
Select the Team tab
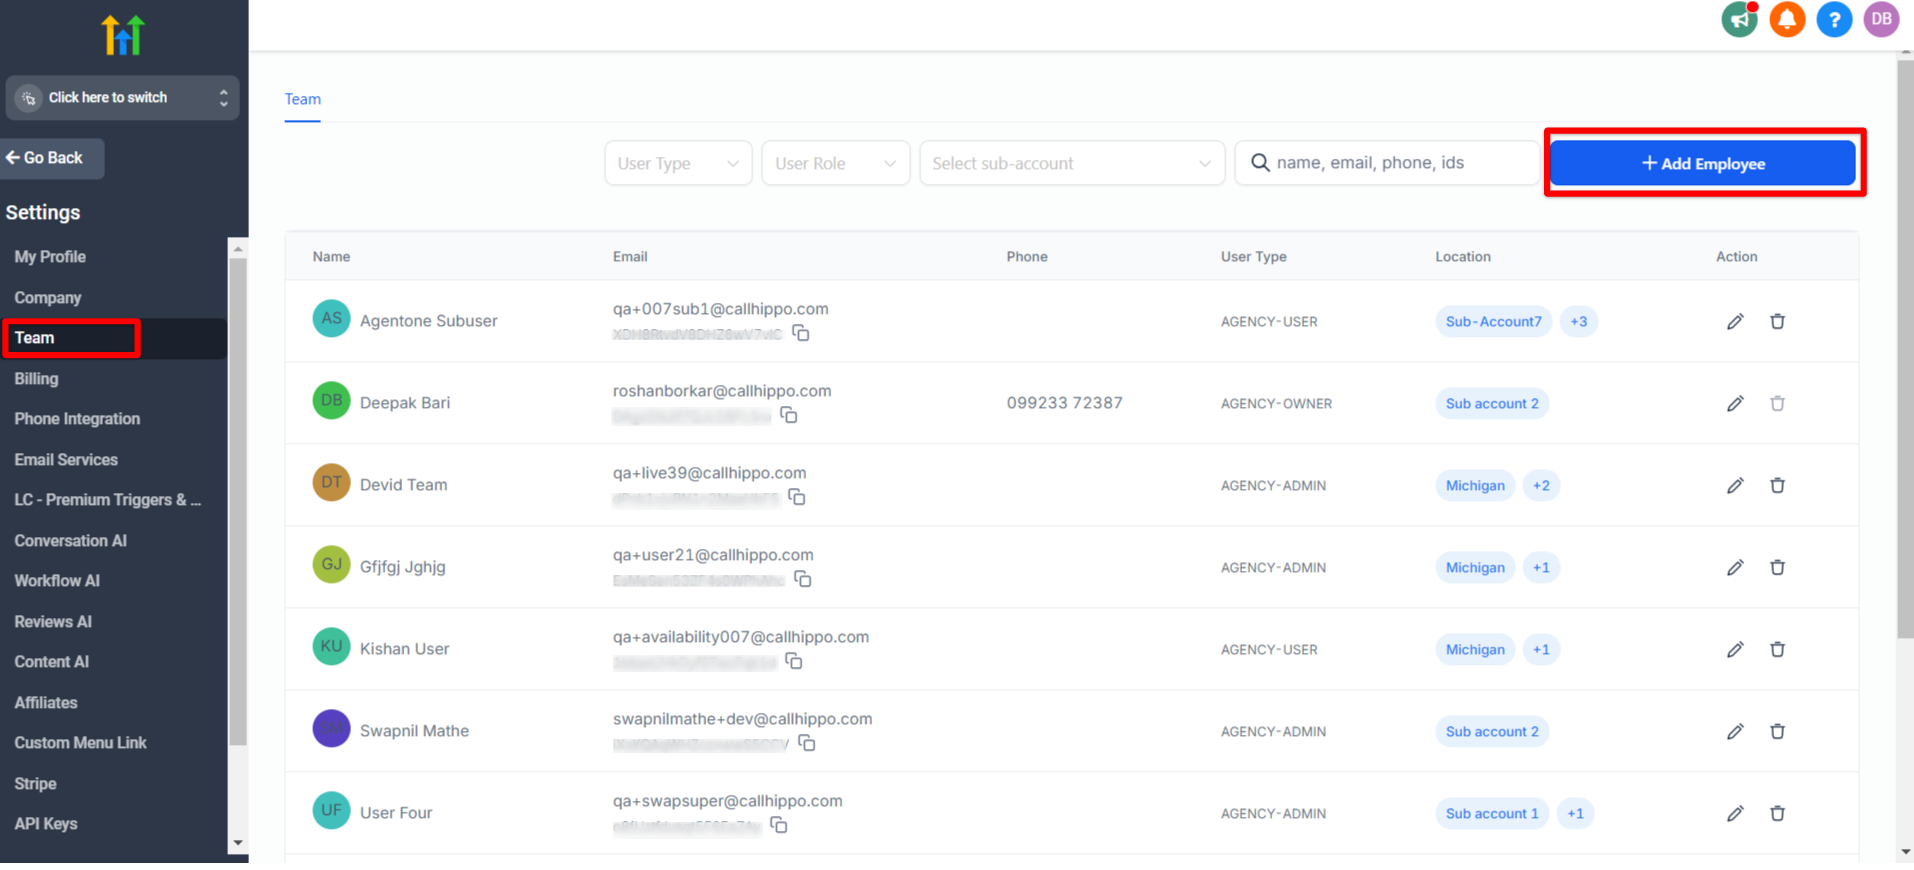pos(302,99)
